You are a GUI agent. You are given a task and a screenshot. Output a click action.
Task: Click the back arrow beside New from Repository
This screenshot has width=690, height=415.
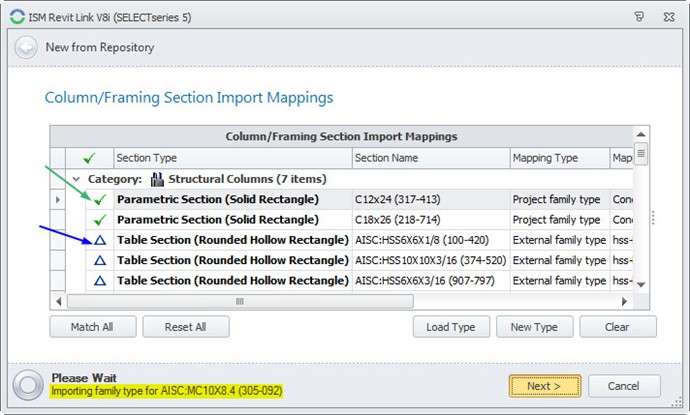[x=26, y=48]
